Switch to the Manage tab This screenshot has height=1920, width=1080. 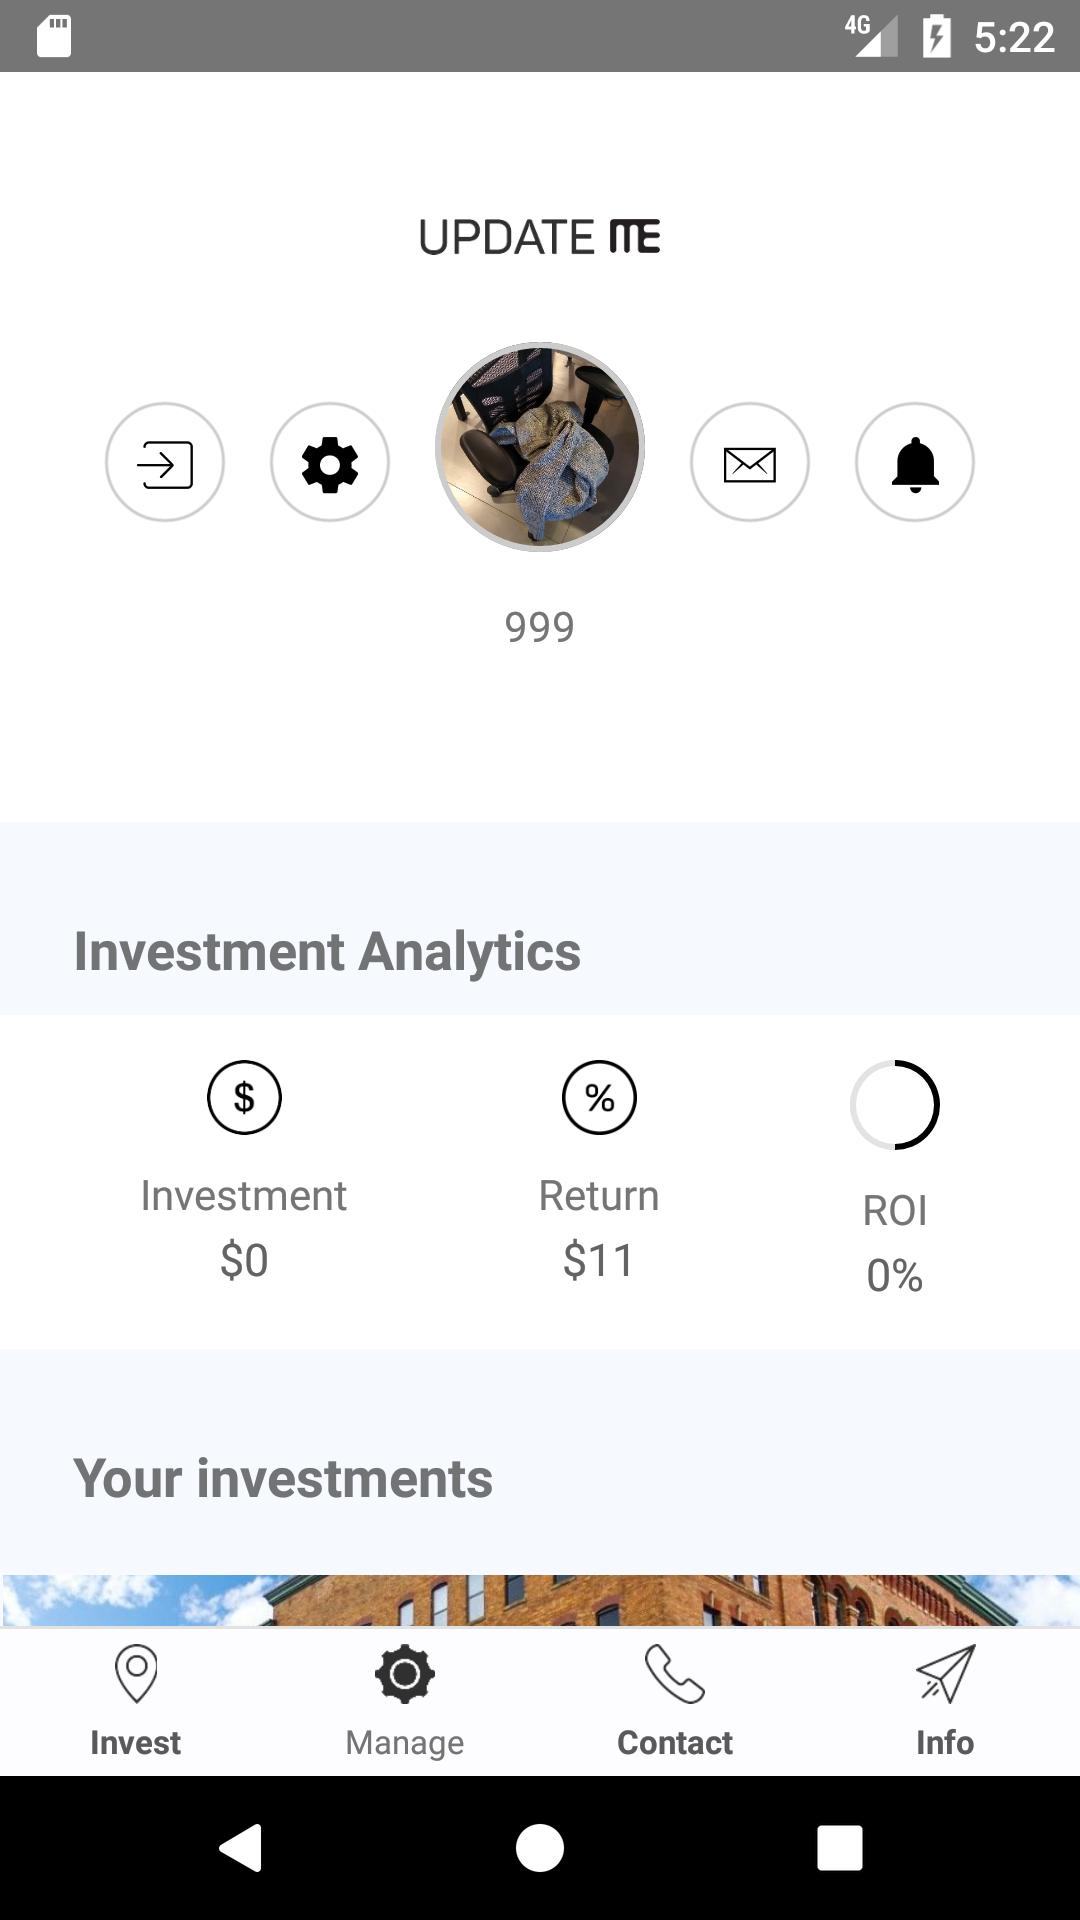coord(405,1702)
